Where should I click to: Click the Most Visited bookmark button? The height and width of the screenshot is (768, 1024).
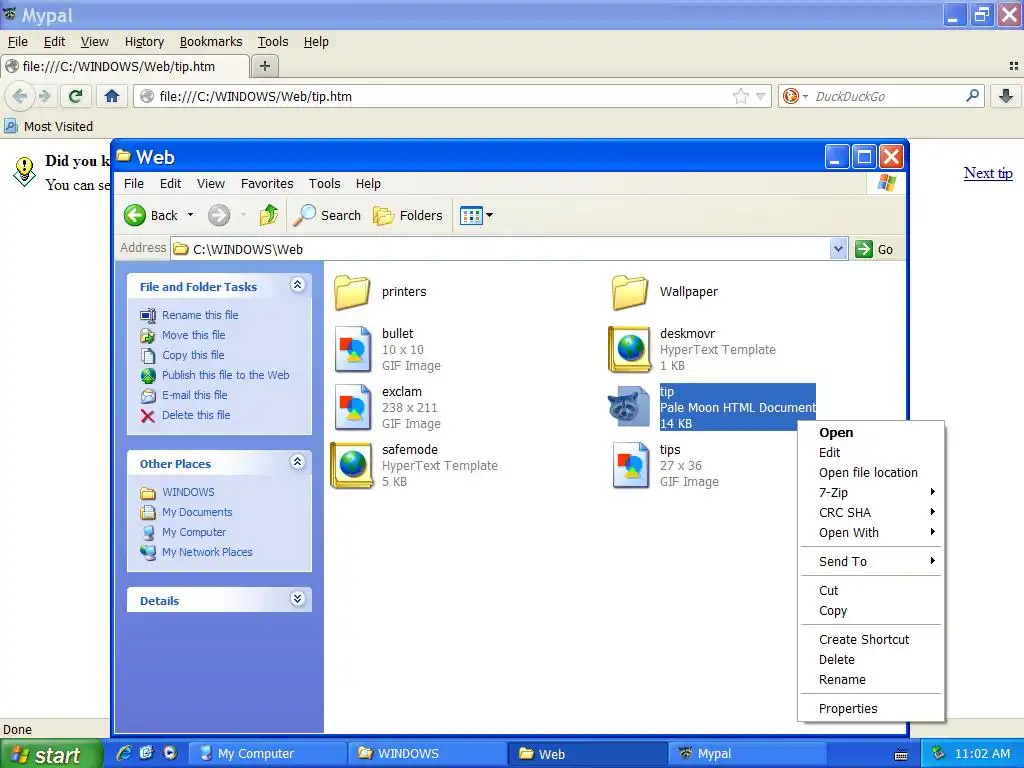point(49,127)
